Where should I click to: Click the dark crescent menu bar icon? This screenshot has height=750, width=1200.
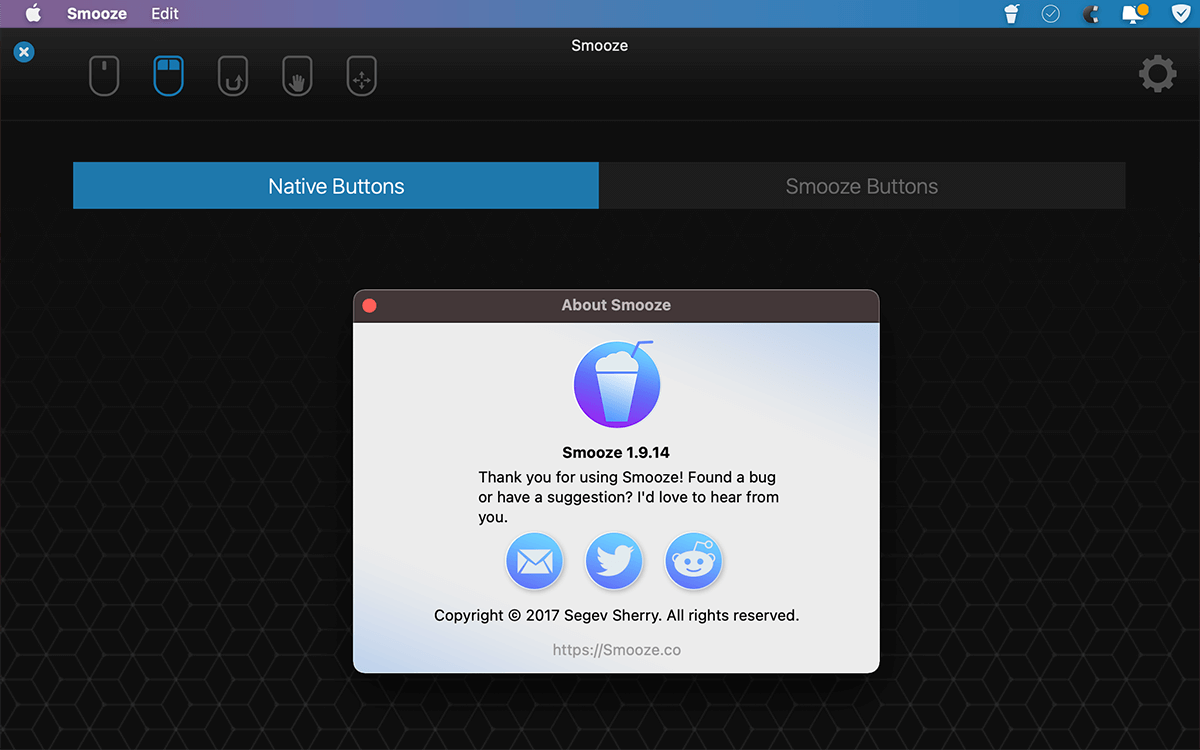(1092, 14)
